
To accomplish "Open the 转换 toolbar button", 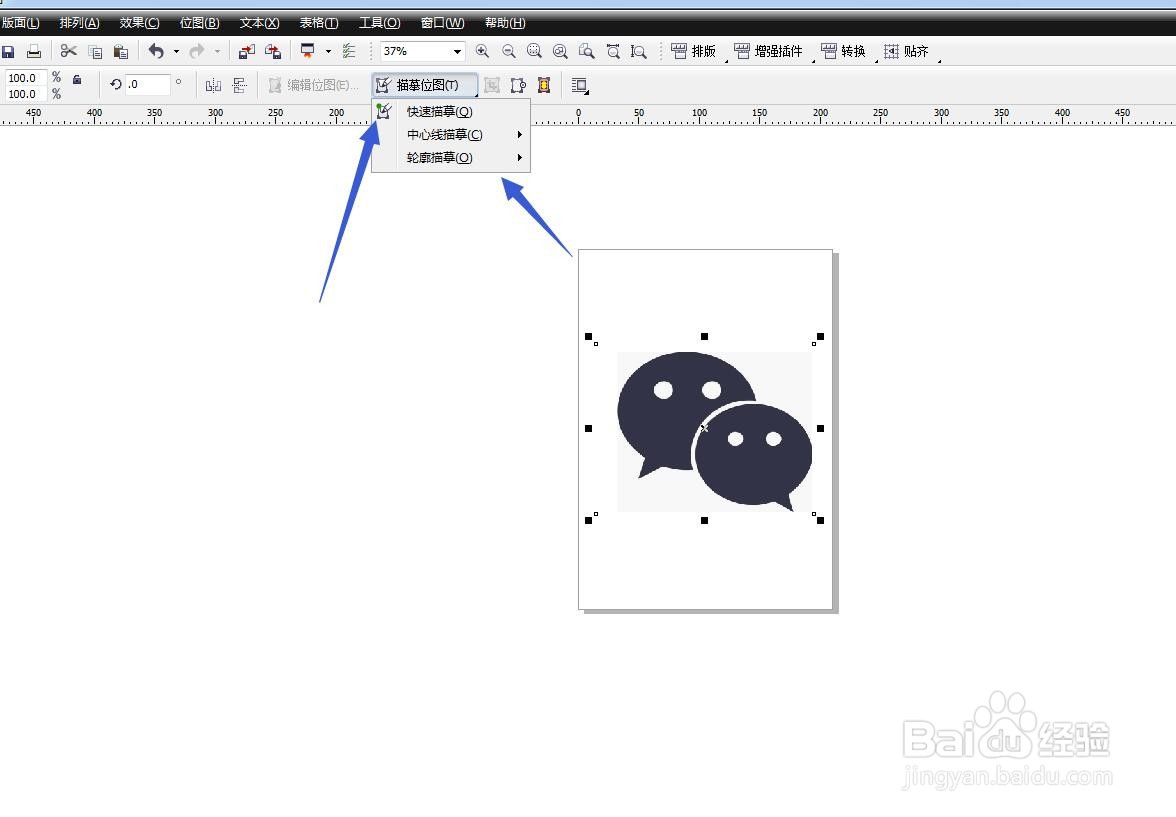I will 844,51.
